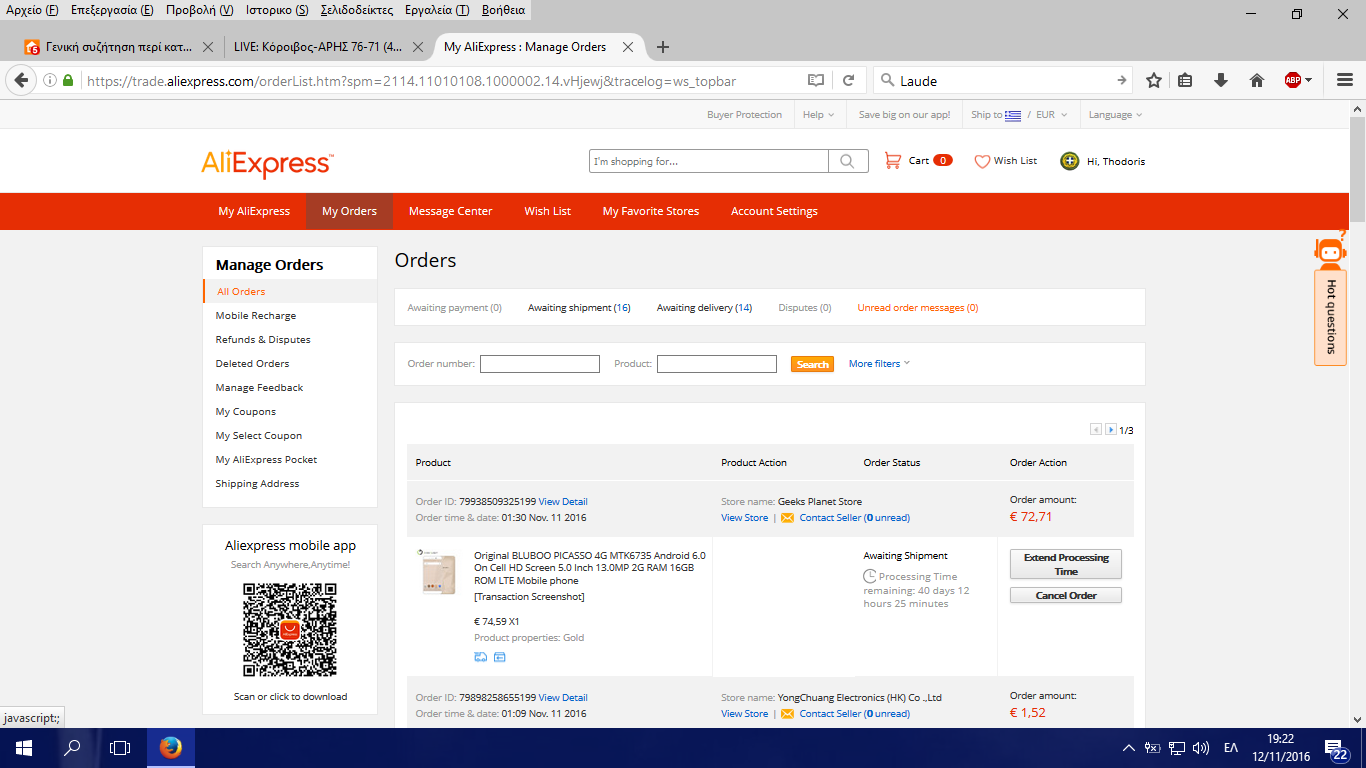Open the Ship to / EUR currency selector
Screen dimensions: 1366x768
[1018, 115]
